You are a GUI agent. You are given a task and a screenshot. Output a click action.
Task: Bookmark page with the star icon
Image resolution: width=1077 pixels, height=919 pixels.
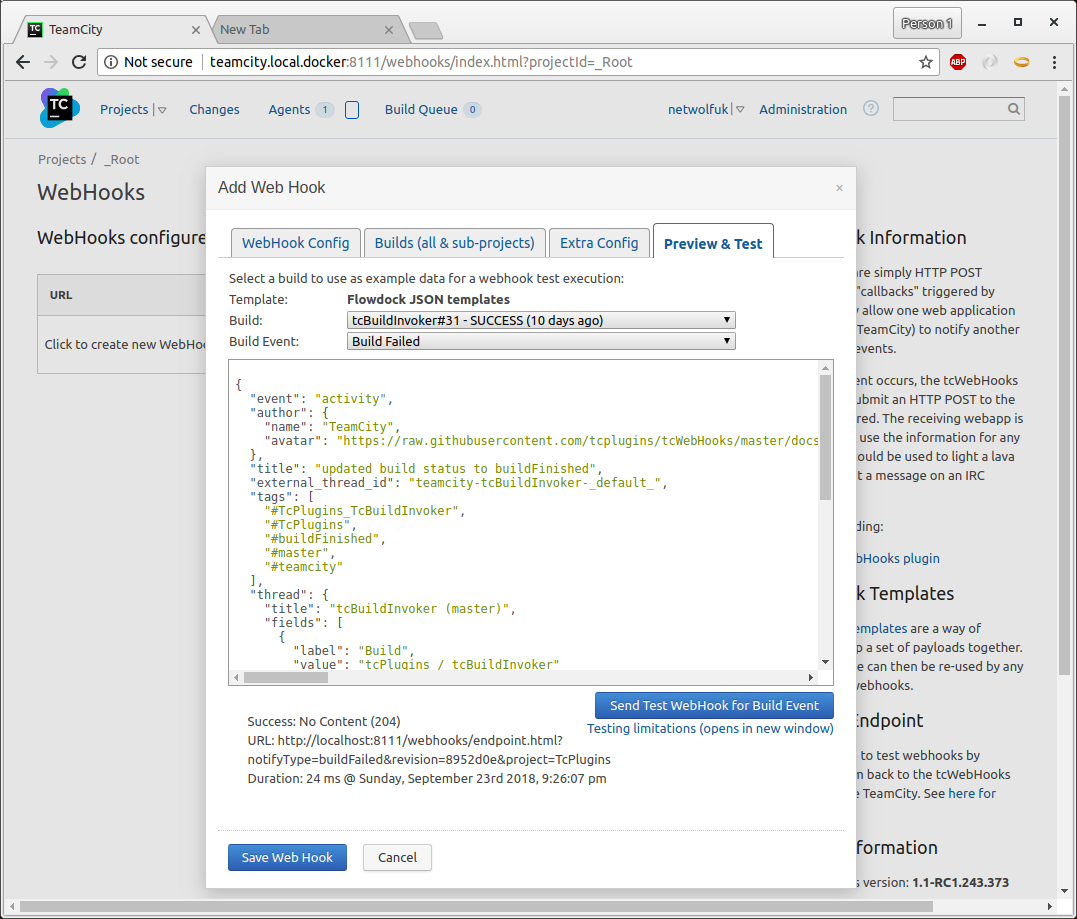point(926,62)
